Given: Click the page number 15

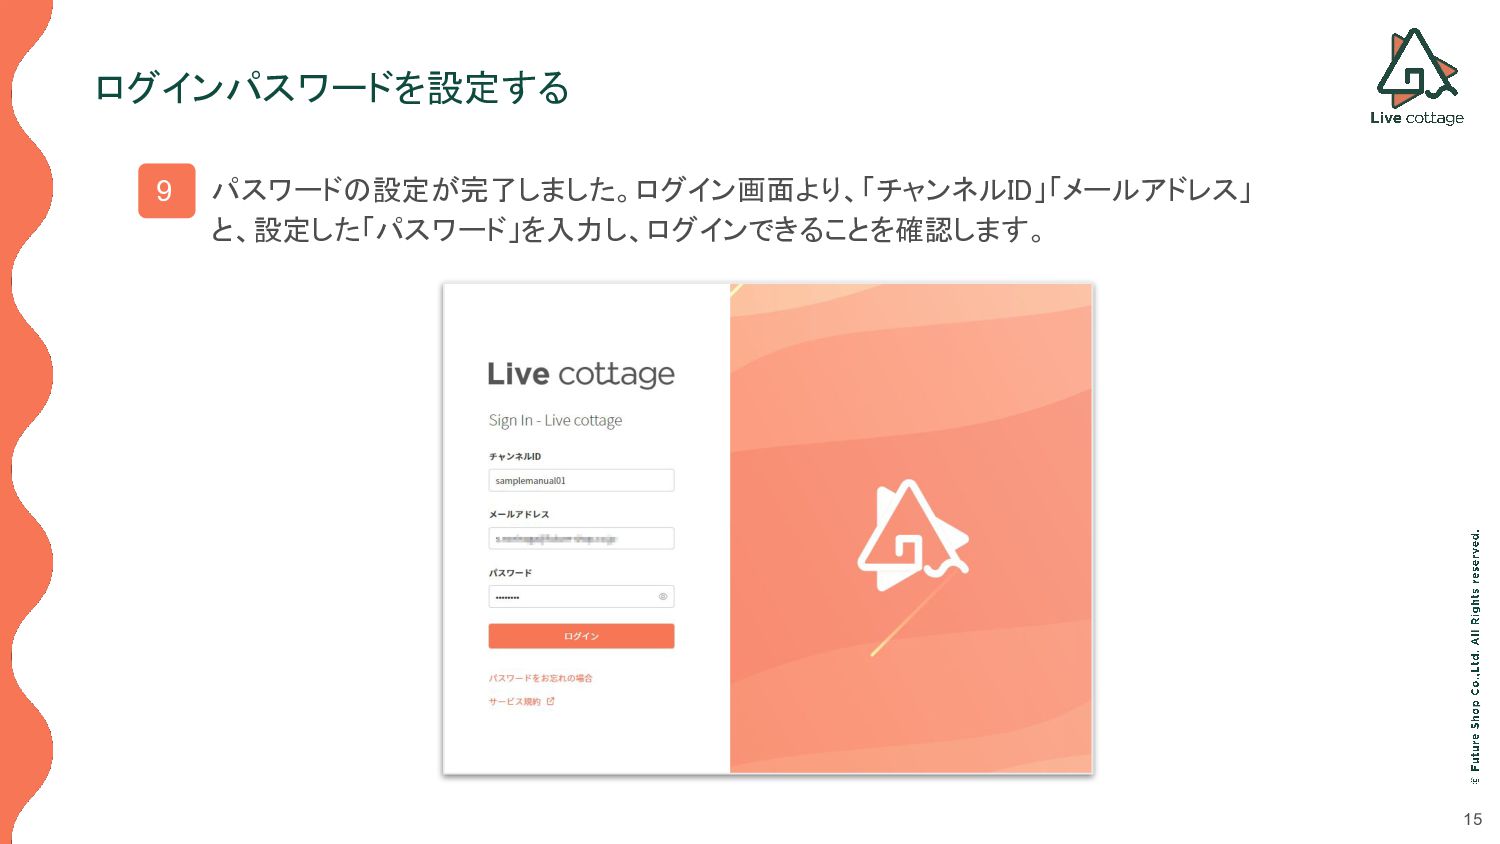Looking at the screenshot, I should (x=1472, y=819).
